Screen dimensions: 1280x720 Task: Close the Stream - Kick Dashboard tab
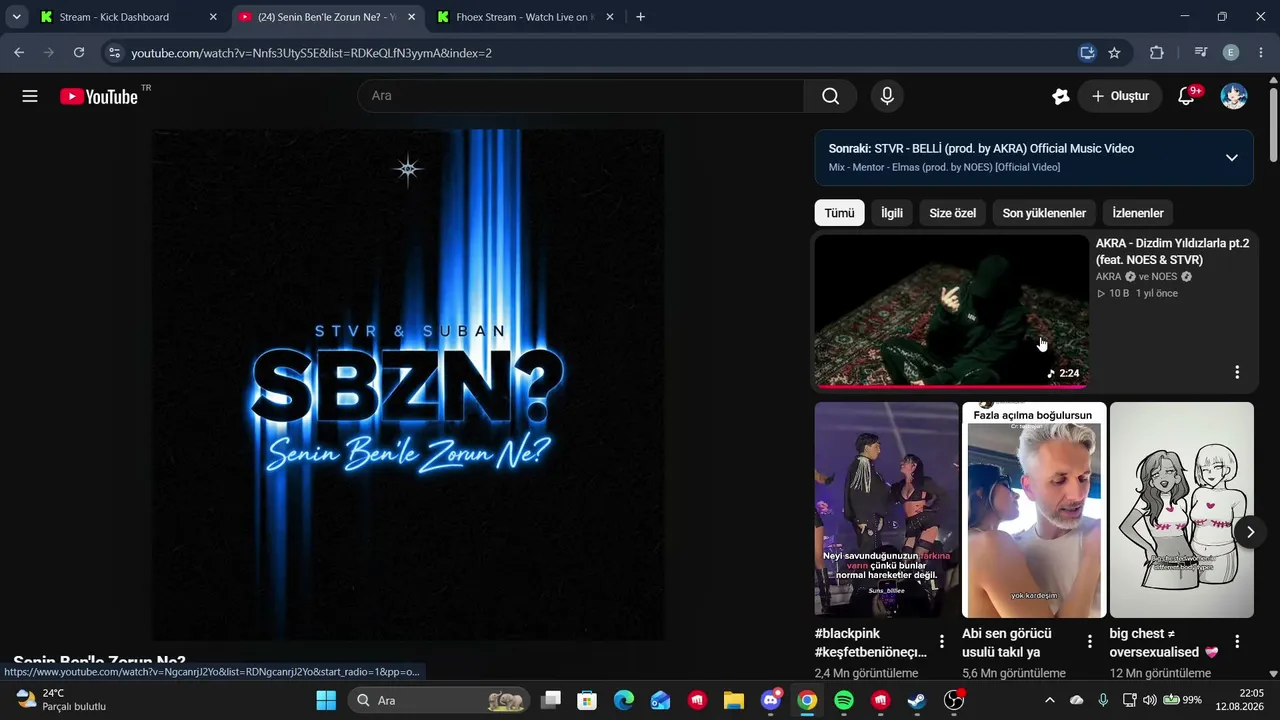(213, 17)
